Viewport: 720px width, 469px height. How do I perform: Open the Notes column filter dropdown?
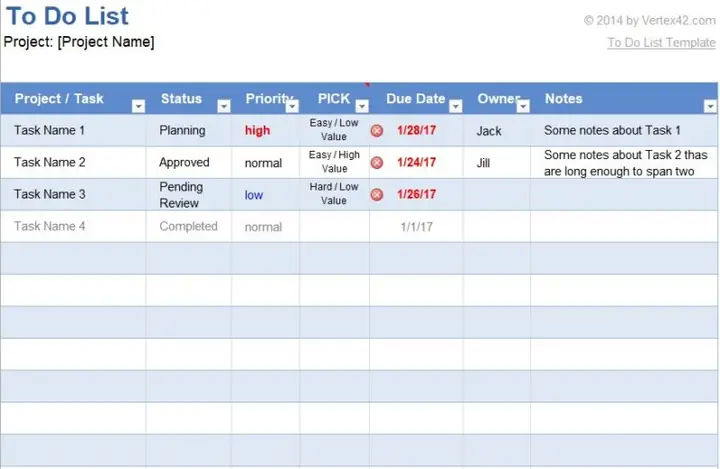pos(710,106)
